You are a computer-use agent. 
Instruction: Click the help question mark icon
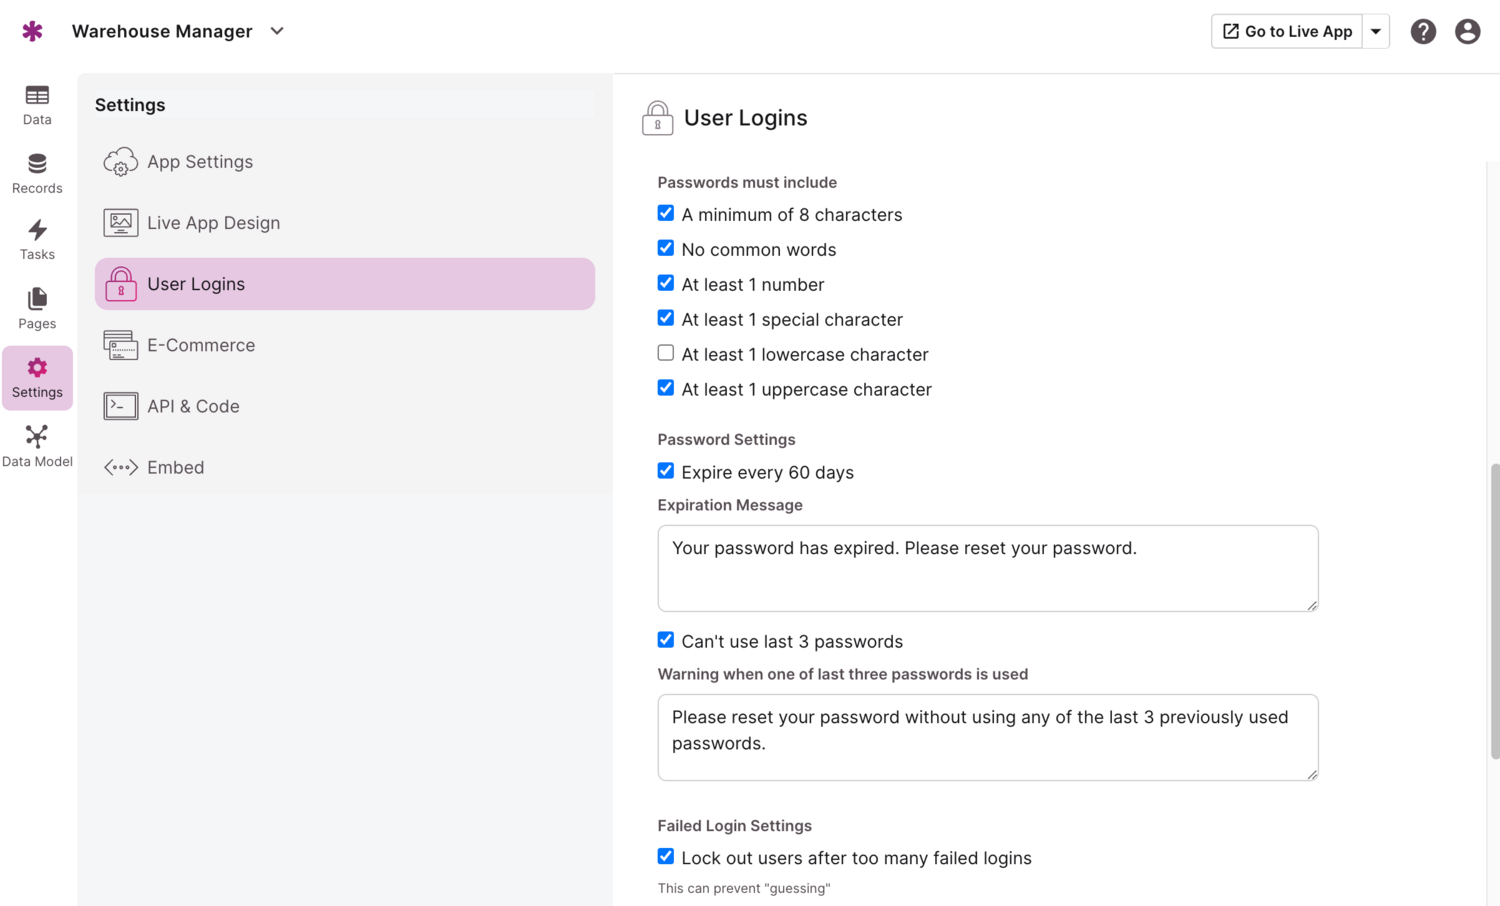click(x=1423, y=32)
